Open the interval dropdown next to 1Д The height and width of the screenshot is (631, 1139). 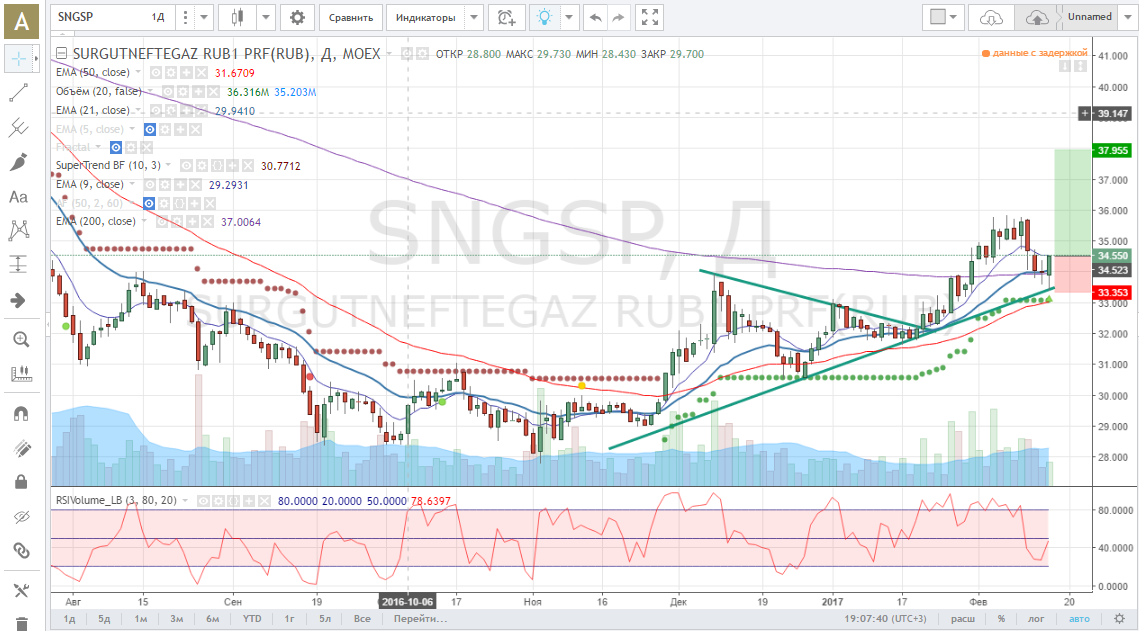204,17
